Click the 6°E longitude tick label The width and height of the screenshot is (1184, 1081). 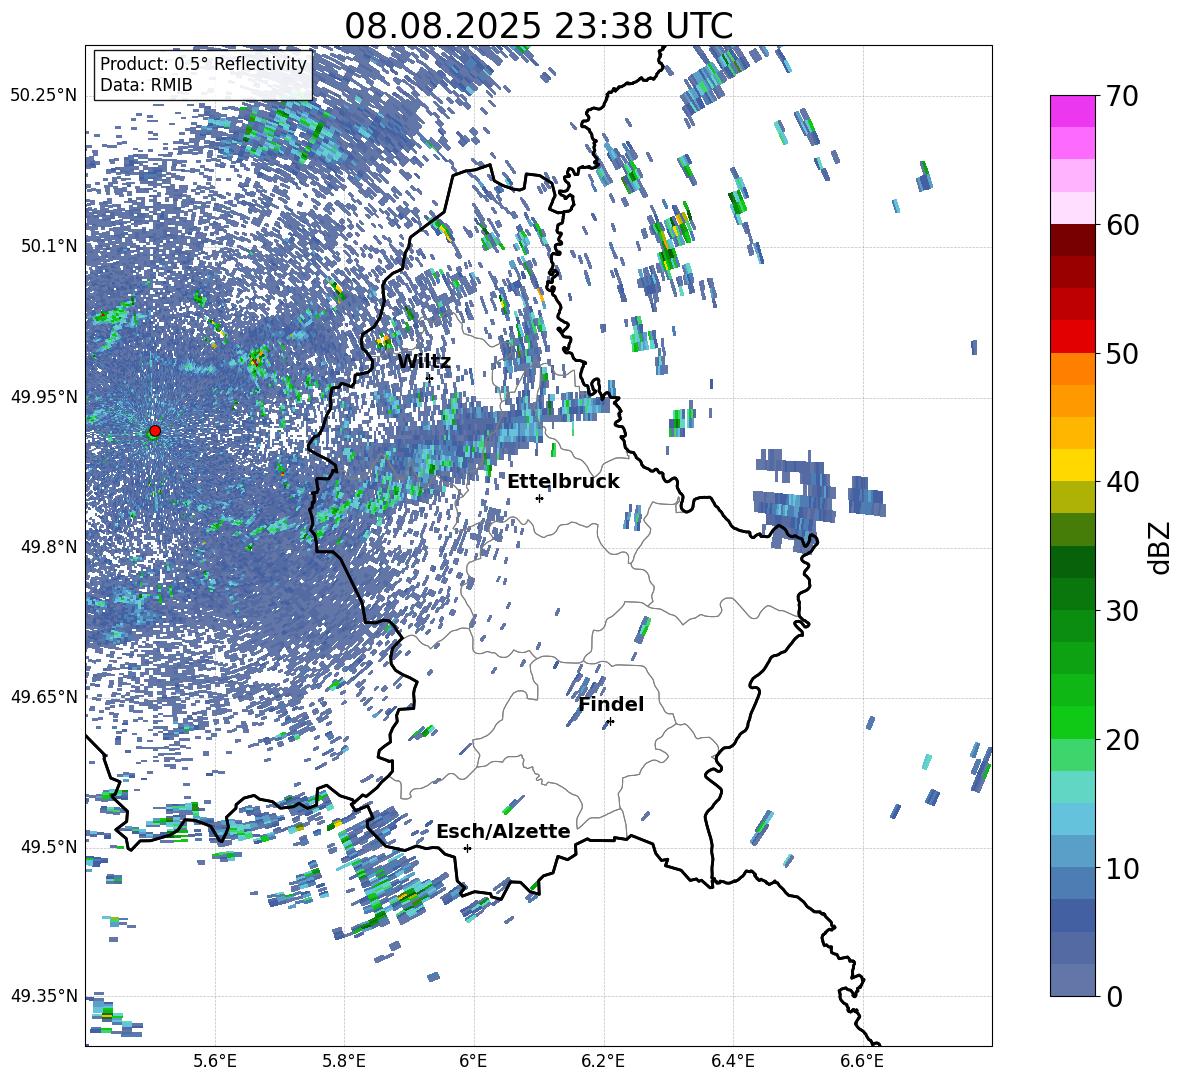coord(473,1061)
